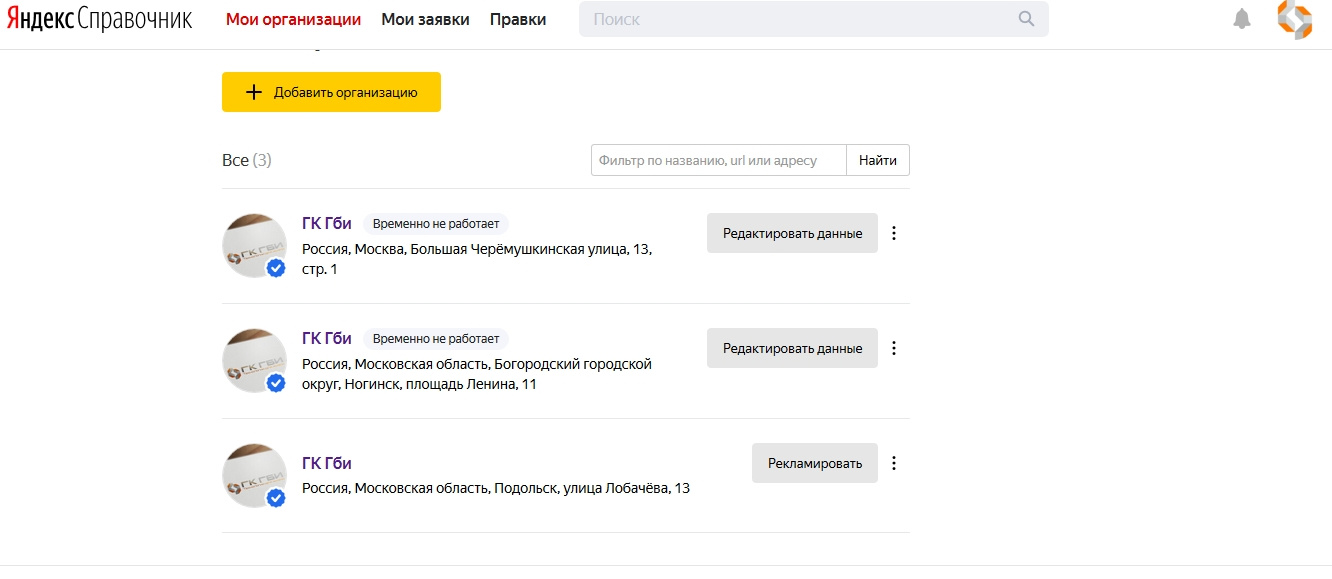Screen dimensions: 1332x579
Task: Open options menu for Подольск organization
Action: pyautogui.click(x=894, y=463)
